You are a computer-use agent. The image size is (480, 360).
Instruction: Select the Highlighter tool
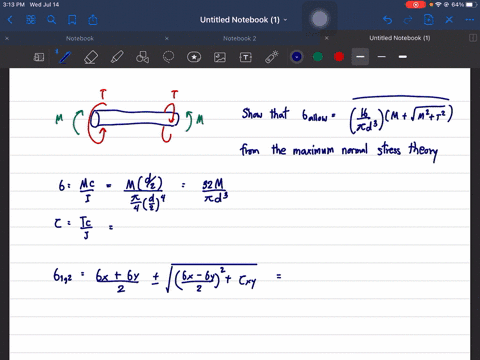117,57
